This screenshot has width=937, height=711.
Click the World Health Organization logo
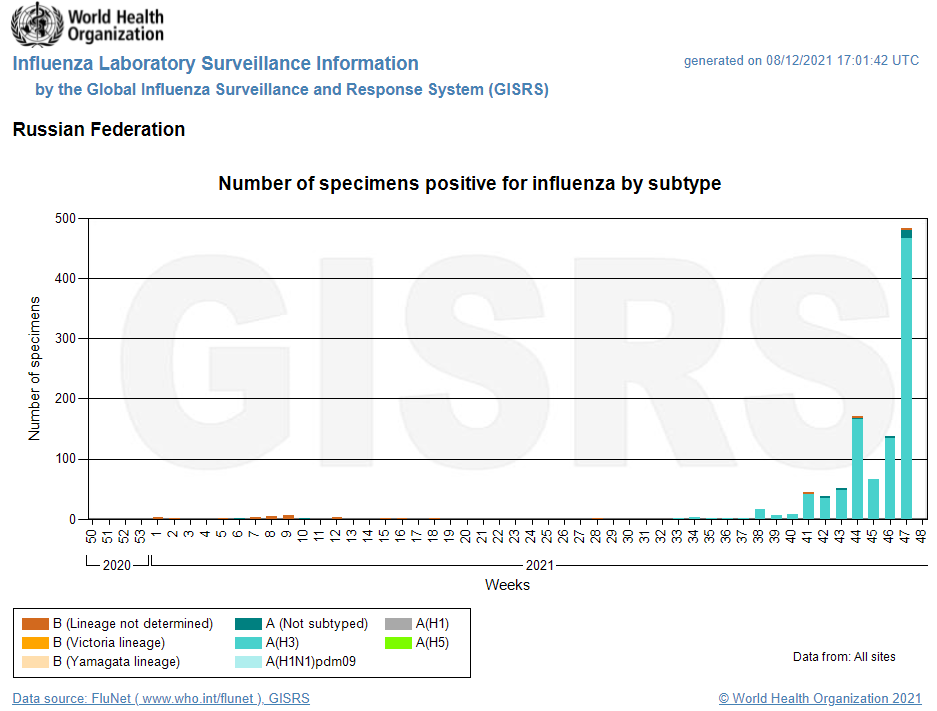(x=88, y=25)
